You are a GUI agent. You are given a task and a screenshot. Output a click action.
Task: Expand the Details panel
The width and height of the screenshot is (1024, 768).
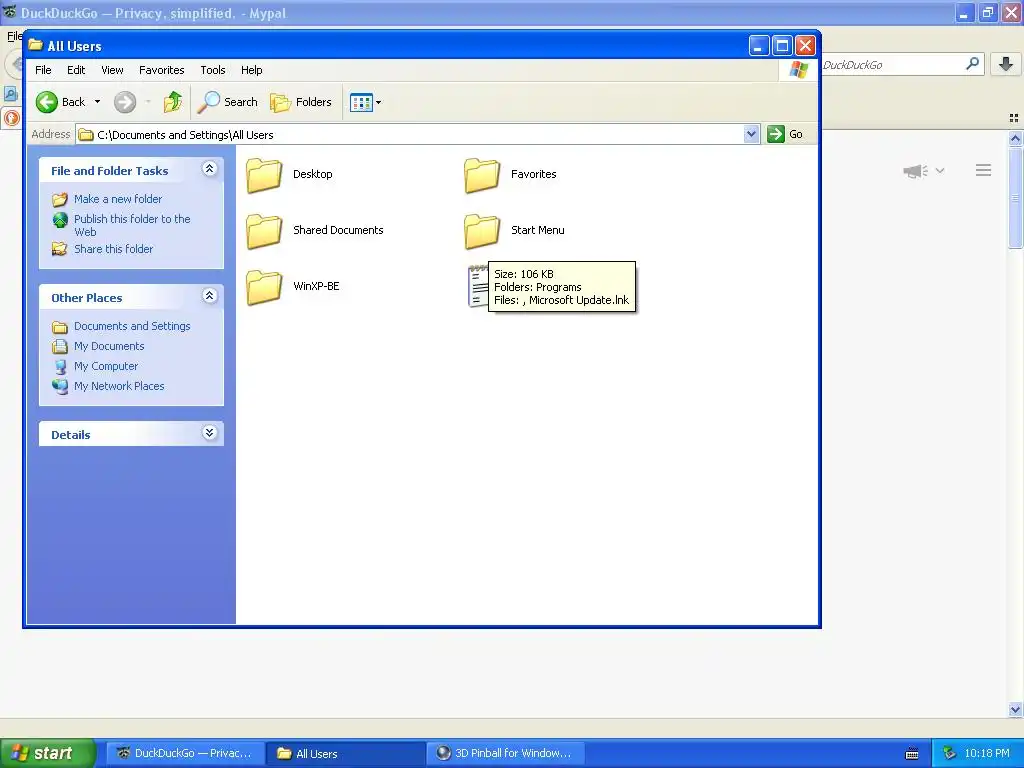pos(209,433)
